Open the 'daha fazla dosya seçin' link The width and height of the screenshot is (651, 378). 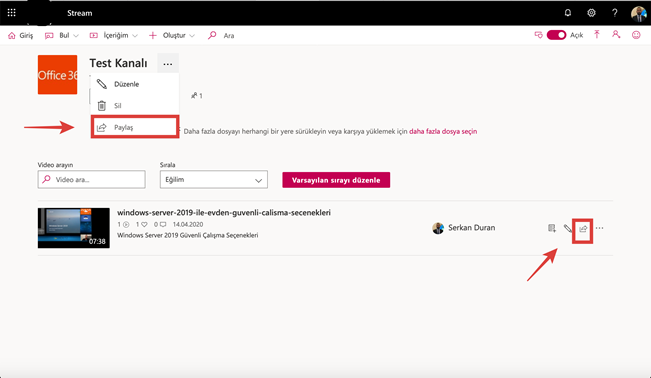pyautogui.click(x=443, y=131)
